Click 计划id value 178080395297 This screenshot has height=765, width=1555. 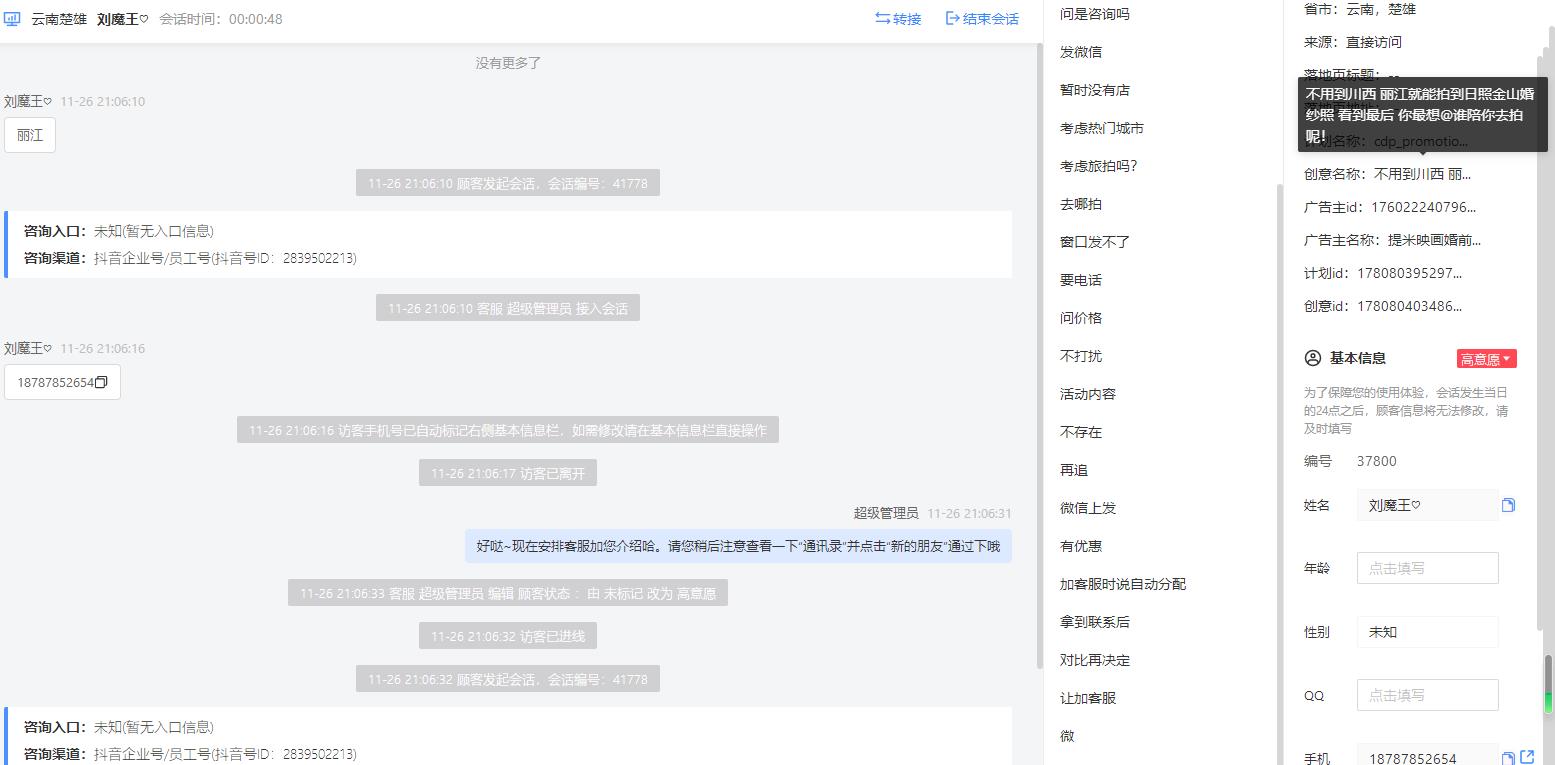point(1410,273)
